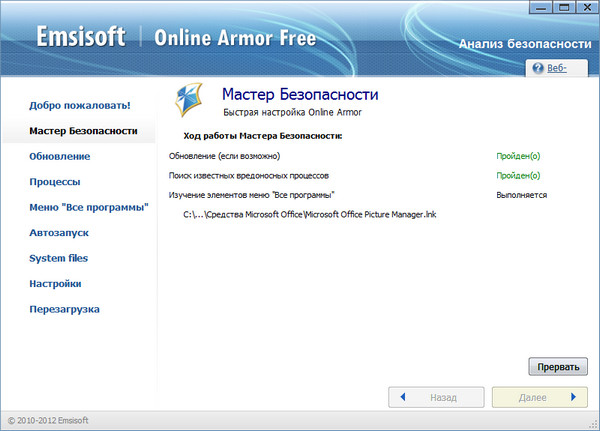This screenshot has width=600, height=431.
Task: Click the Microsoft Office Picture Manager.lnk path
Action: point(310,214)
